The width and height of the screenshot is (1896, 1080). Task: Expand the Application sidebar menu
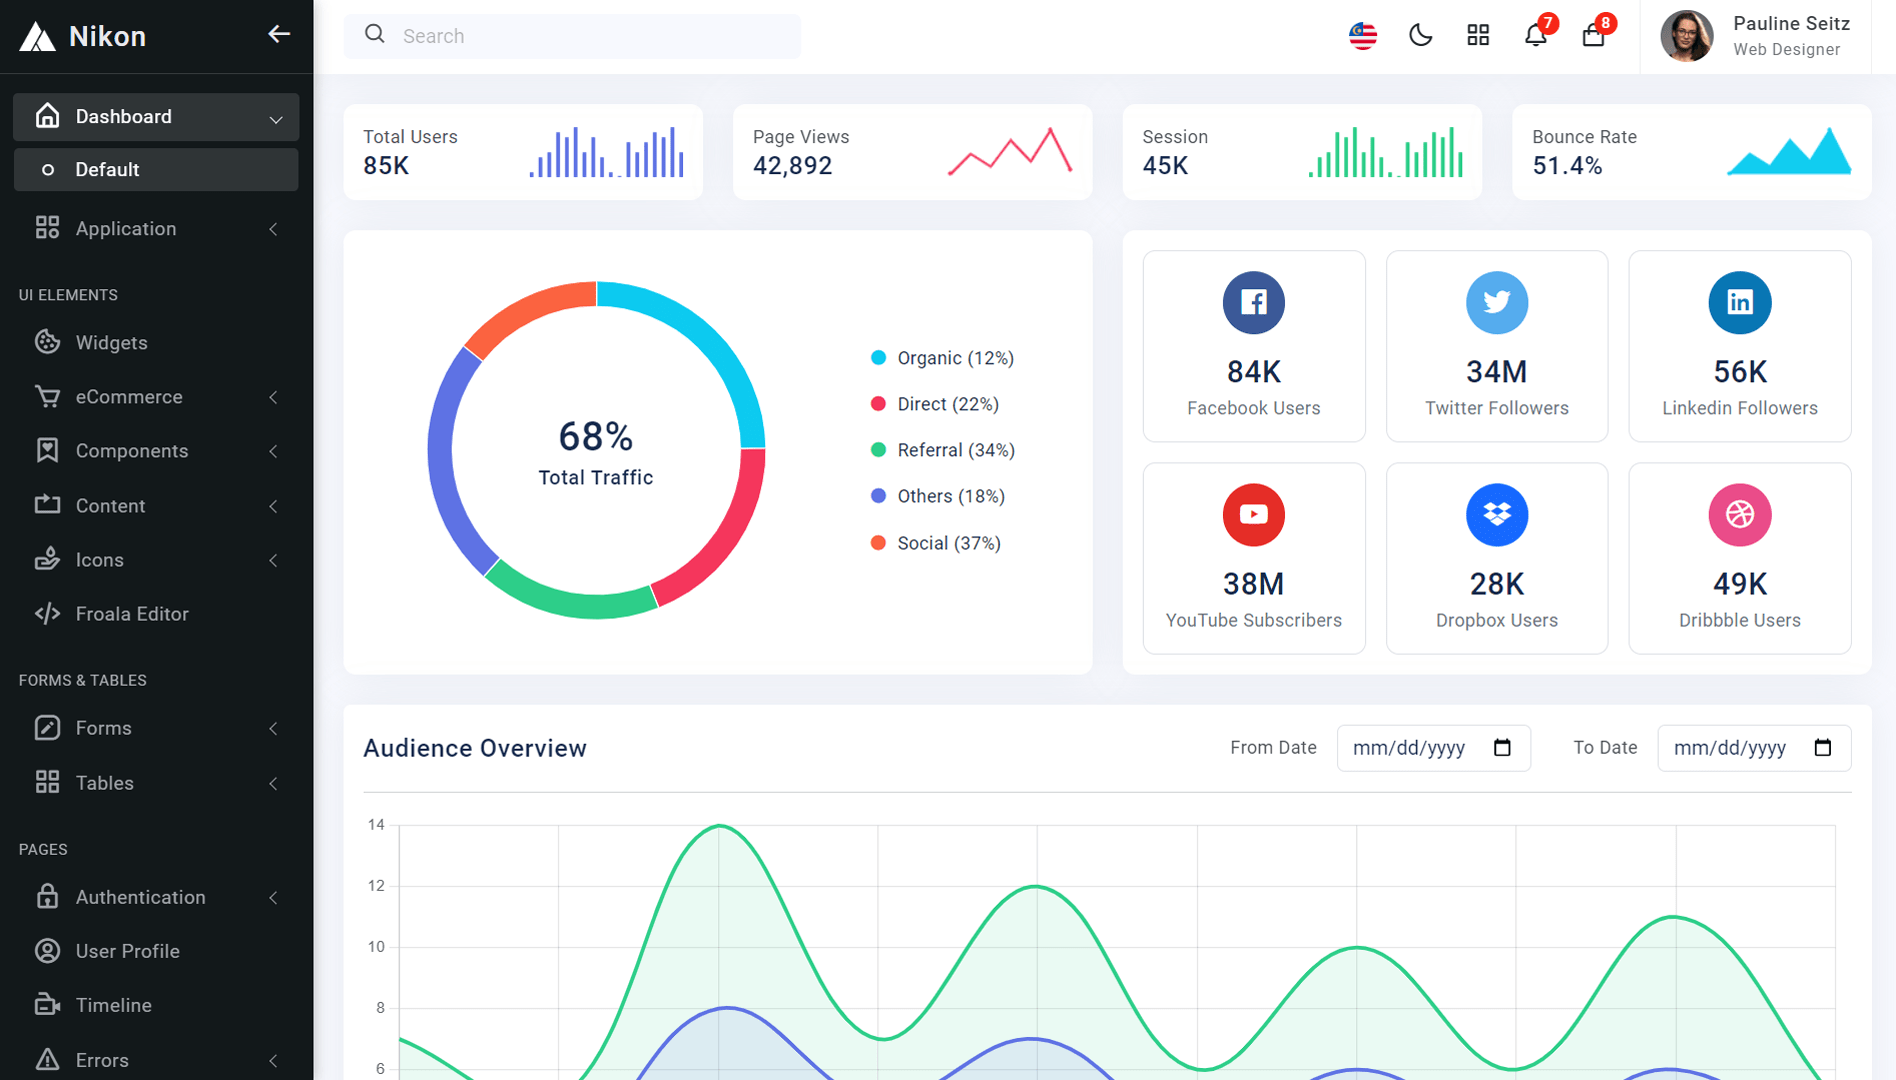tap(156, 229)
